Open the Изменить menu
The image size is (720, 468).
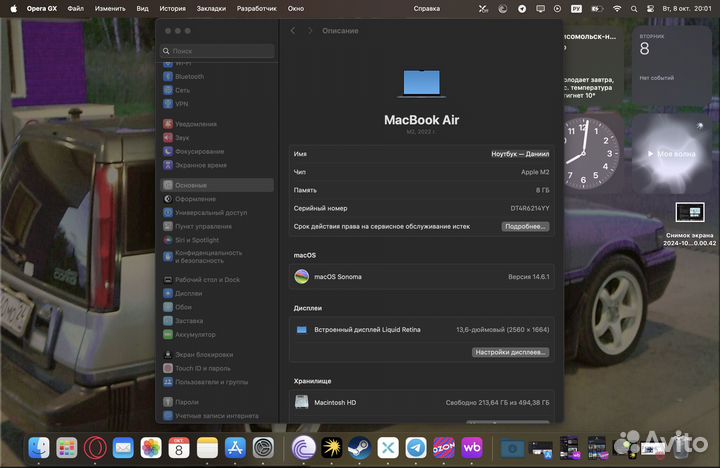pyautogui.click(x=110, y=8)
